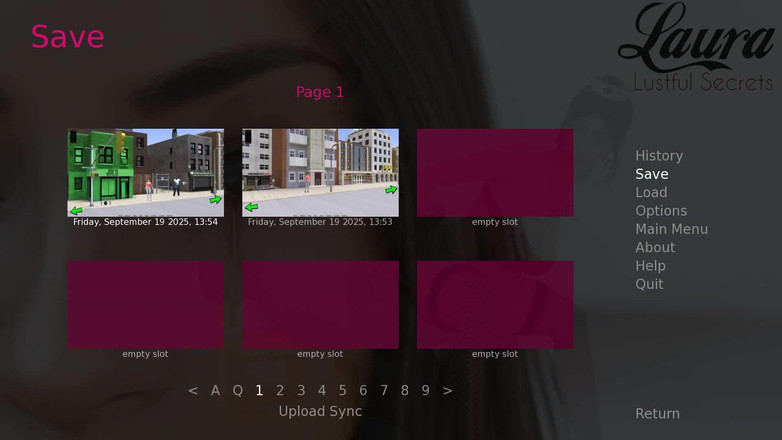
Task: Go to next page with > arrow
Action: pos(447,391)
